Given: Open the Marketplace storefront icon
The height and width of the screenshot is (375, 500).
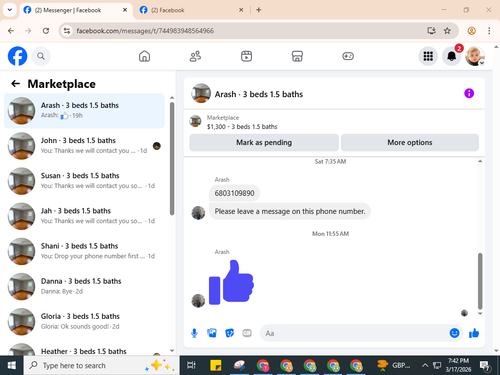Looking at the screenshot, I should 297,56.
